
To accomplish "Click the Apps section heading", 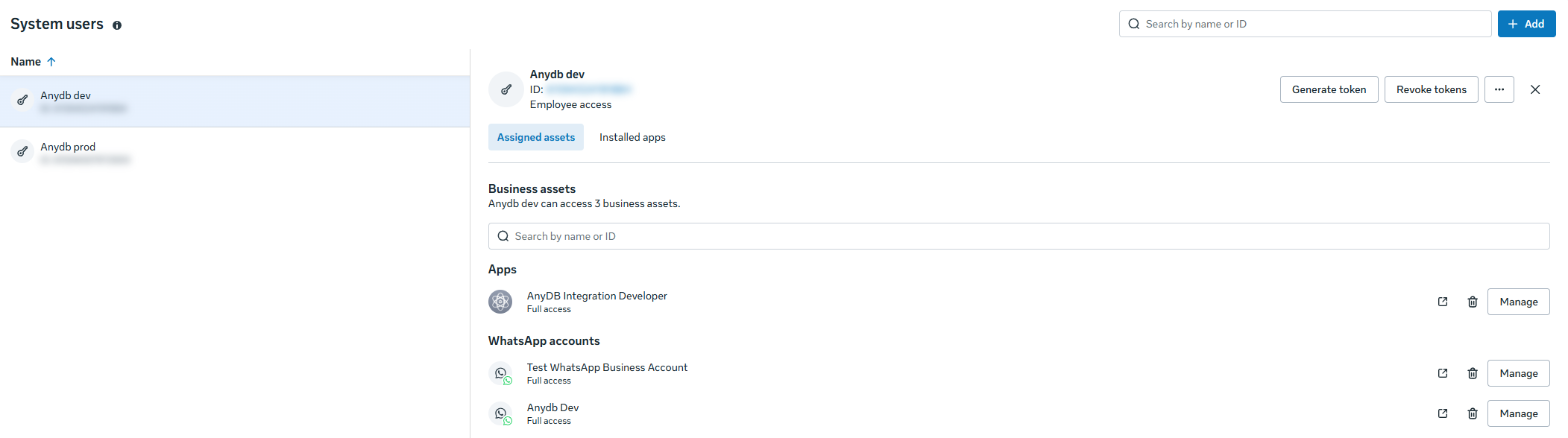I will point(502,270).
